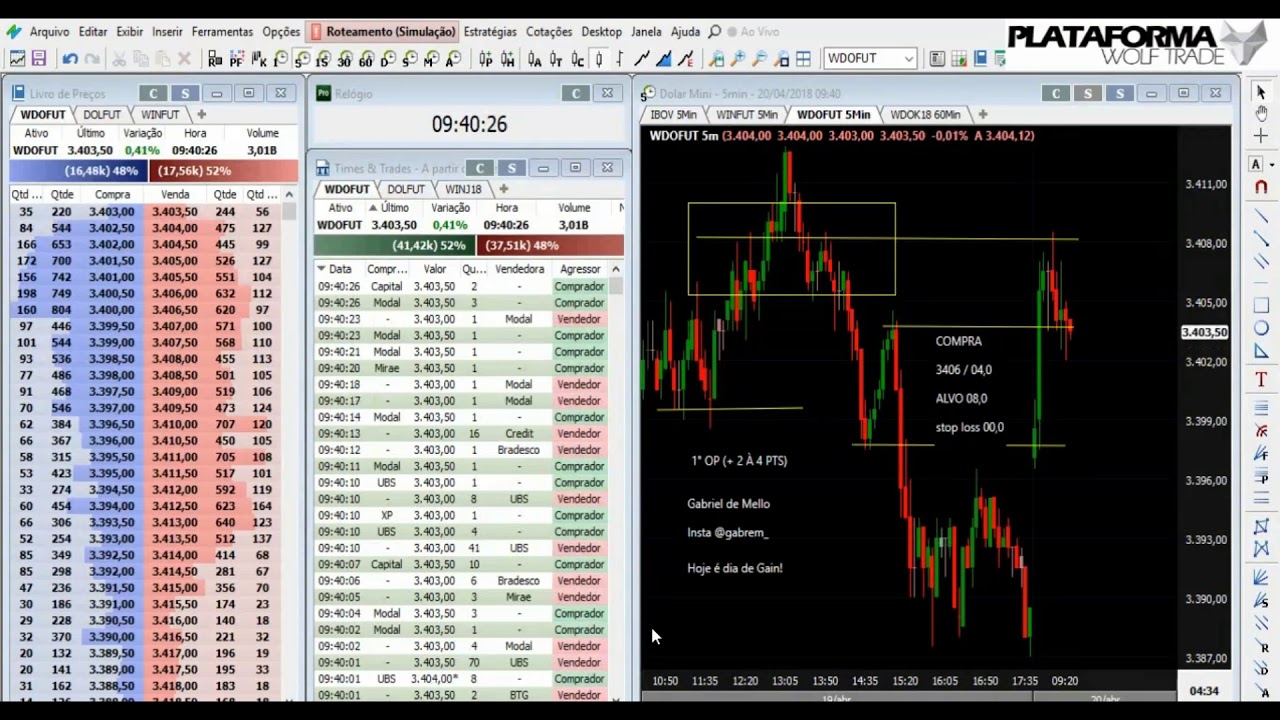Select the hand pan tool
The image size is (1280, 720).
pyautogui.click(x=1261, y=113)
